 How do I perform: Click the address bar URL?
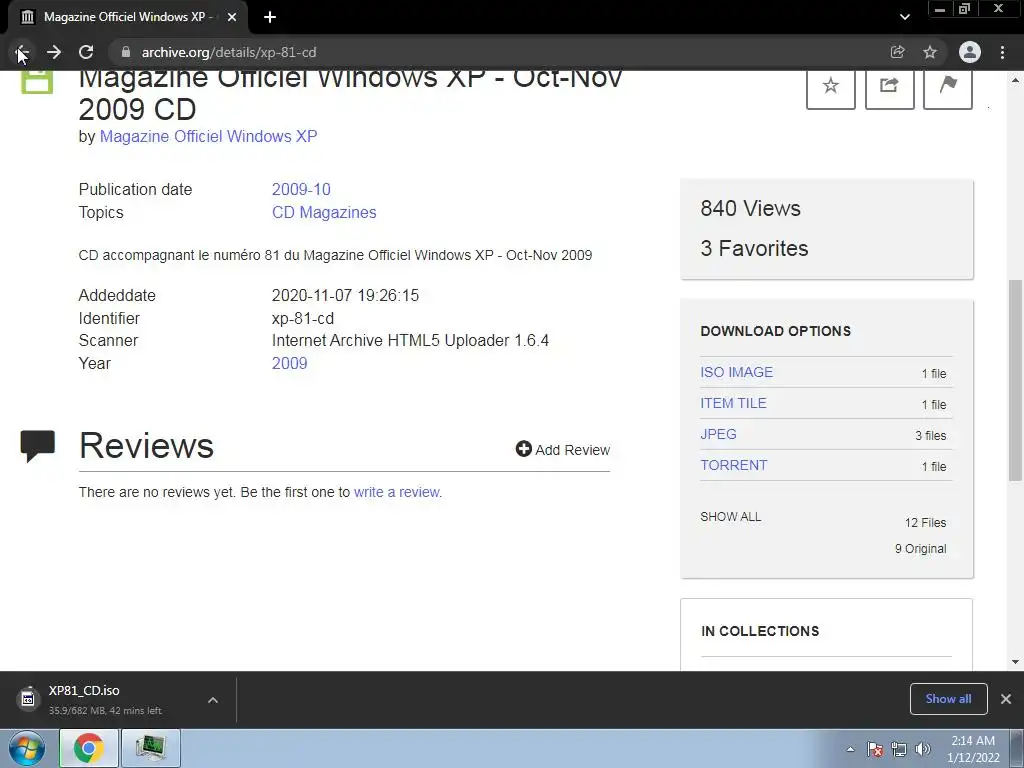pyautogui.click(x=229, y=52)
